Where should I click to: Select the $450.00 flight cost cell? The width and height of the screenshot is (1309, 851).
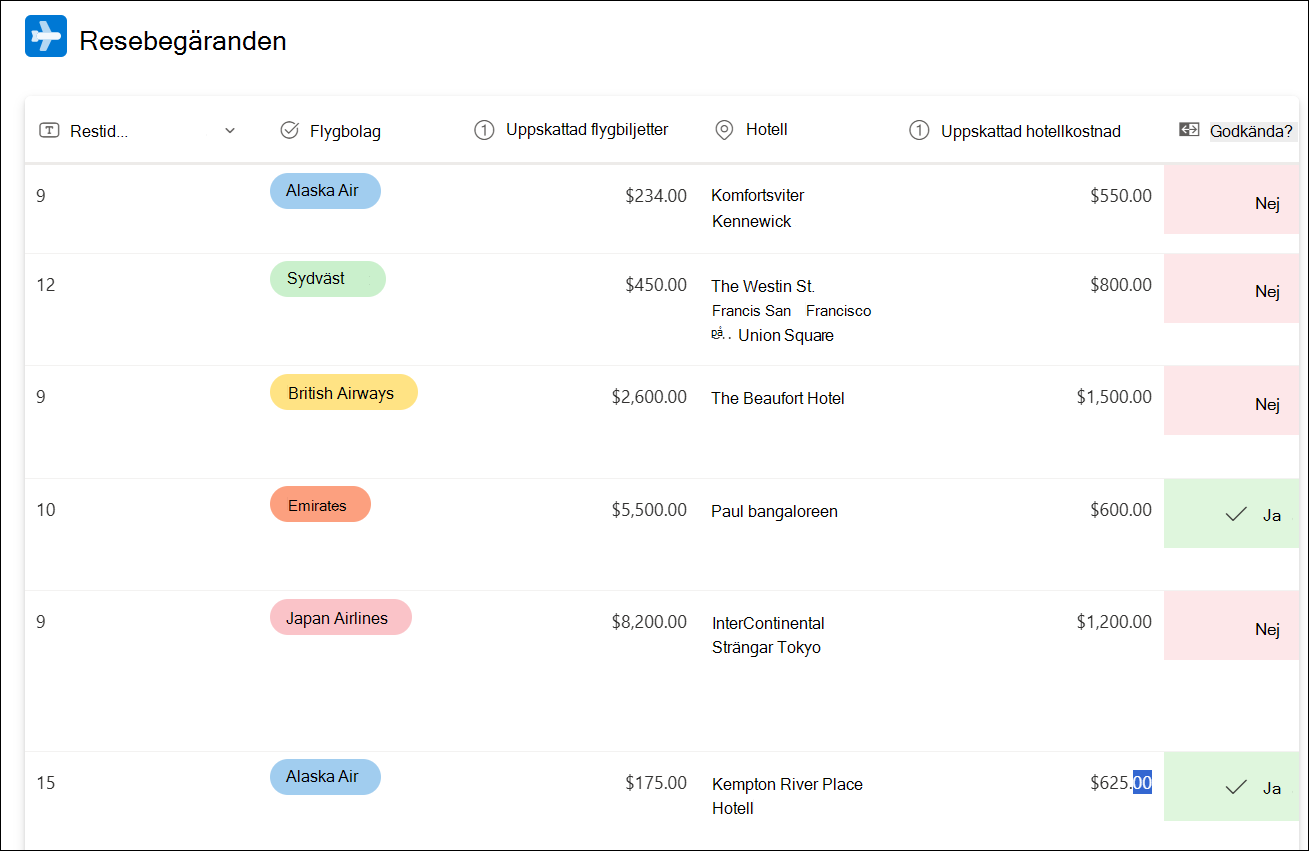point(656,285)
